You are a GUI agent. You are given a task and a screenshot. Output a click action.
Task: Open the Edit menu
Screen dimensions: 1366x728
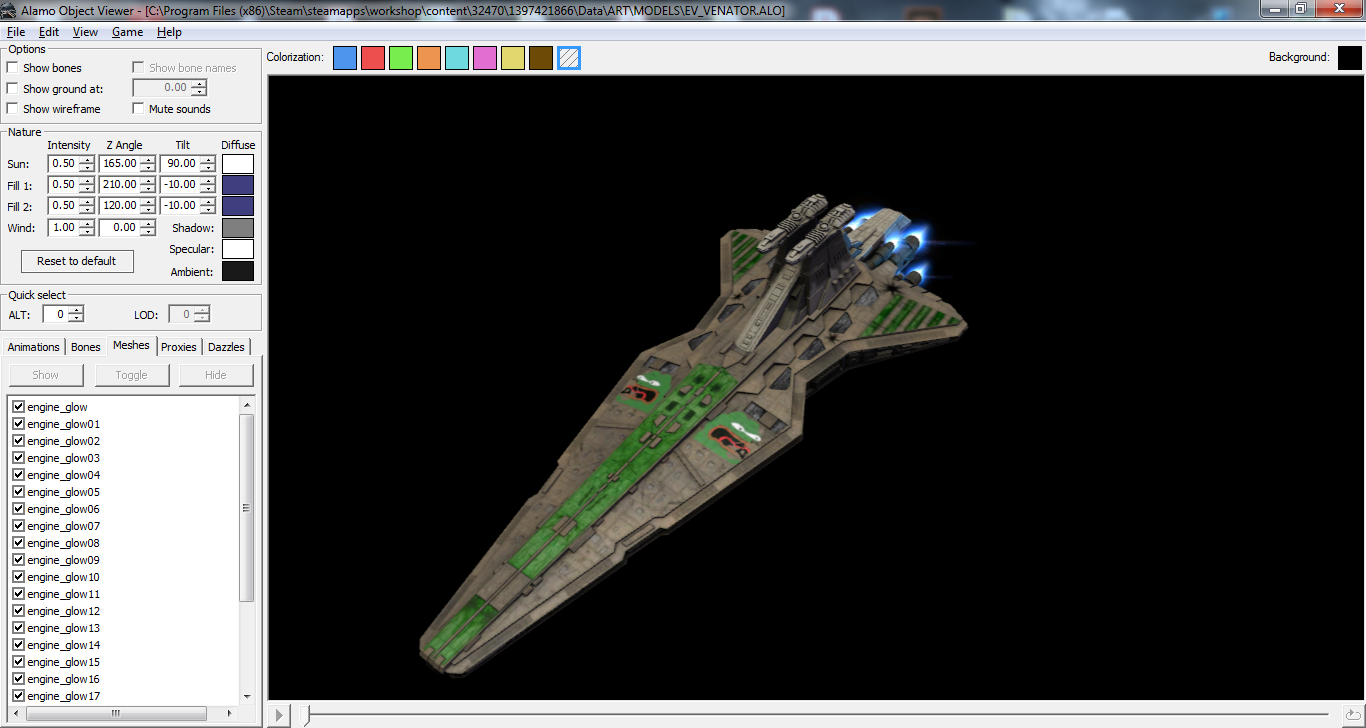point(49,32)
